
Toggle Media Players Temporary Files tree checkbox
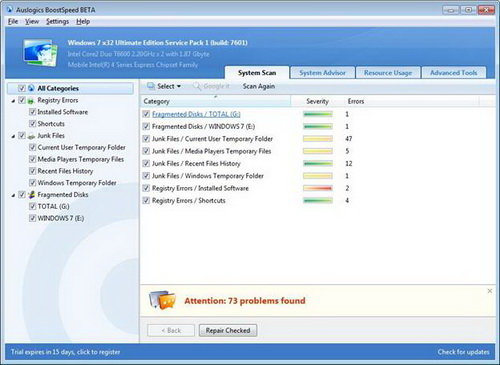[x=32, y=159]
